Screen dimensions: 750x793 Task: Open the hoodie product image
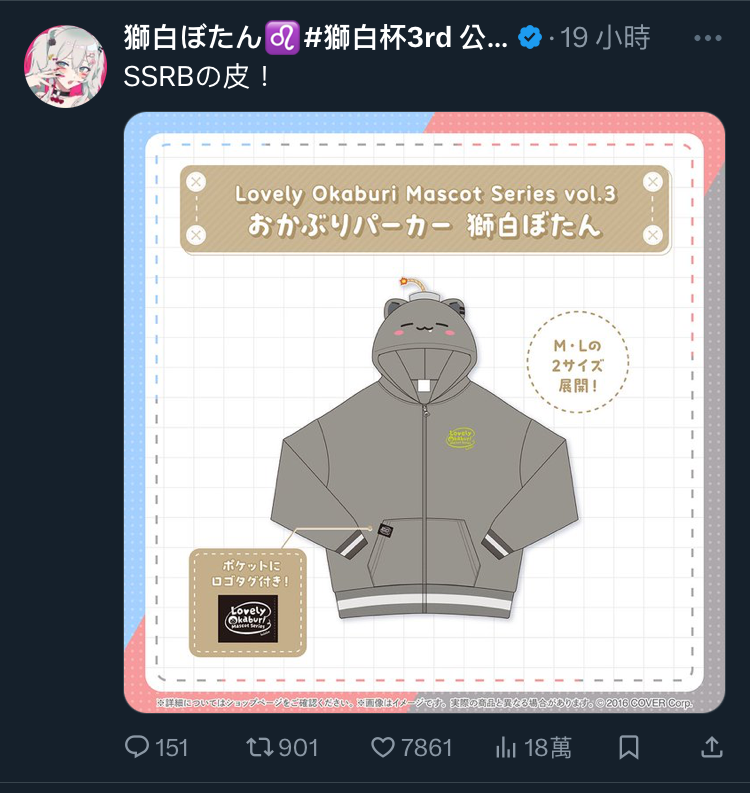424,412
